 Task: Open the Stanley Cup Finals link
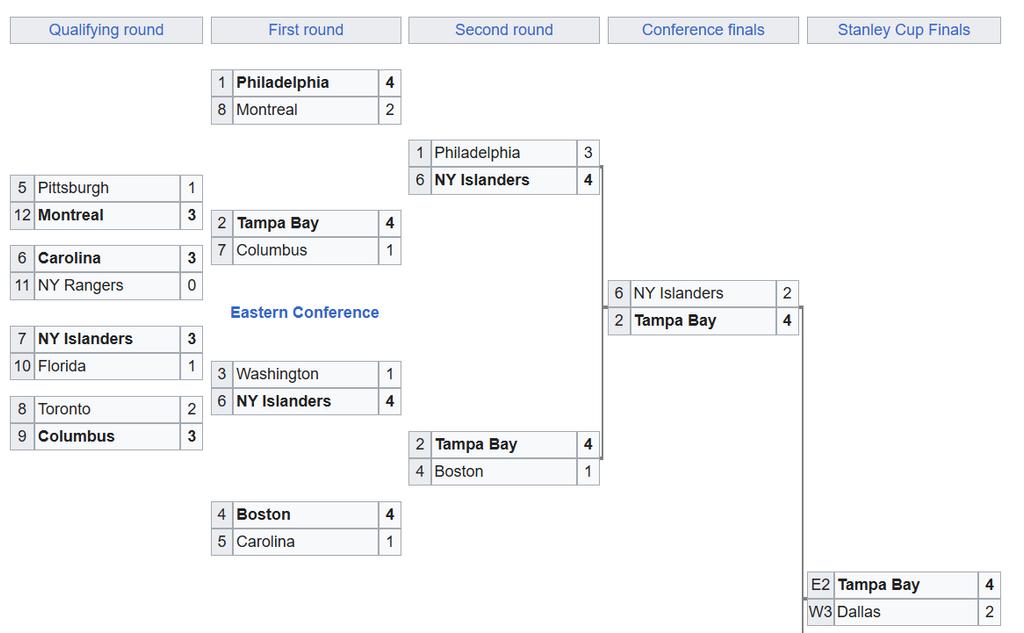904,30
